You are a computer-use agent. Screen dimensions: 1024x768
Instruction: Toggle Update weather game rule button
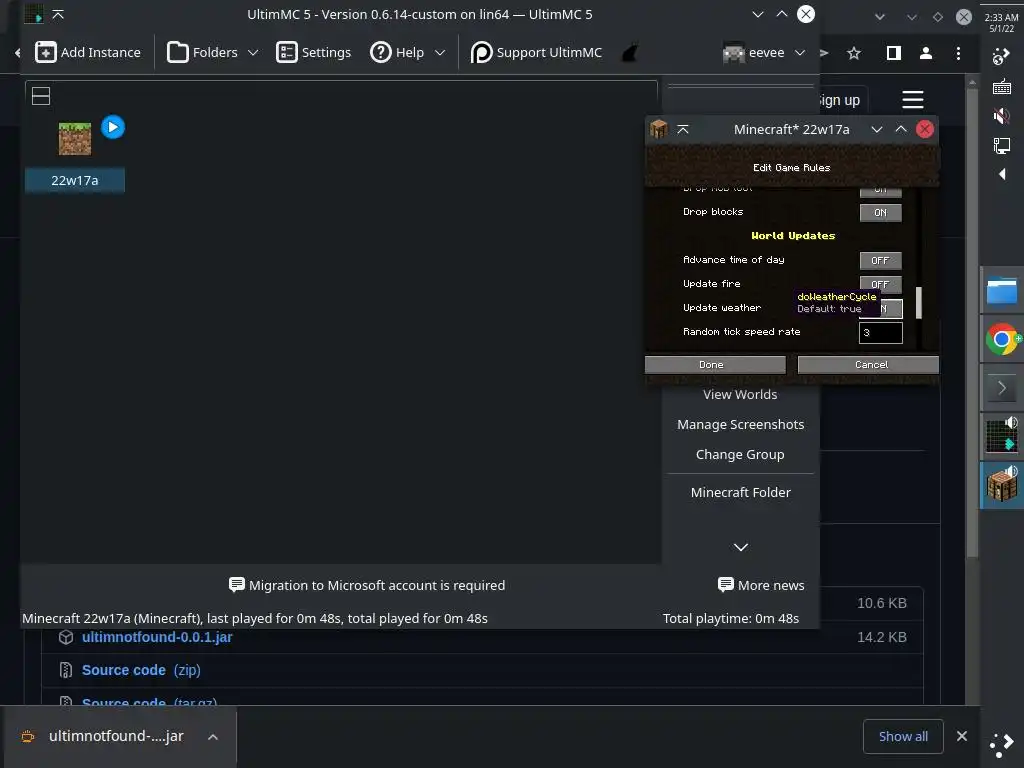(891, 308)
